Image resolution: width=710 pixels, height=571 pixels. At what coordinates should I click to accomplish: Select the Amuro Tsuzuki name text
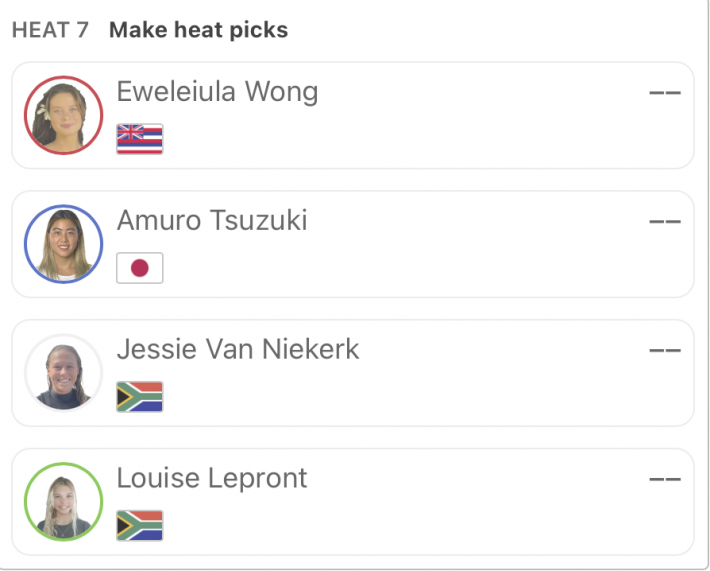coord(212,221)
